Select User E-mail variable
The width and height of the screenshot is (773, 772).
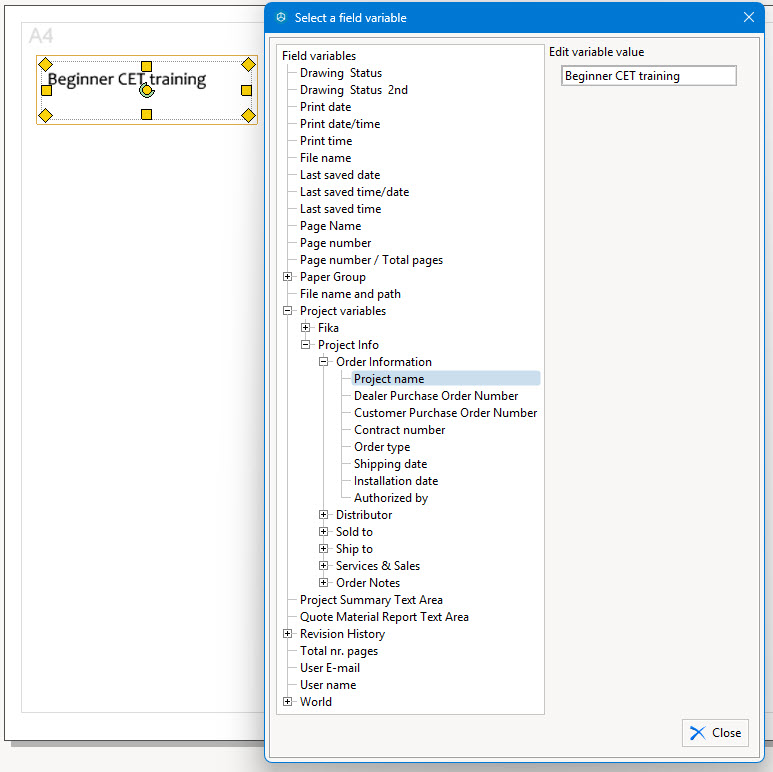[330, 667]
